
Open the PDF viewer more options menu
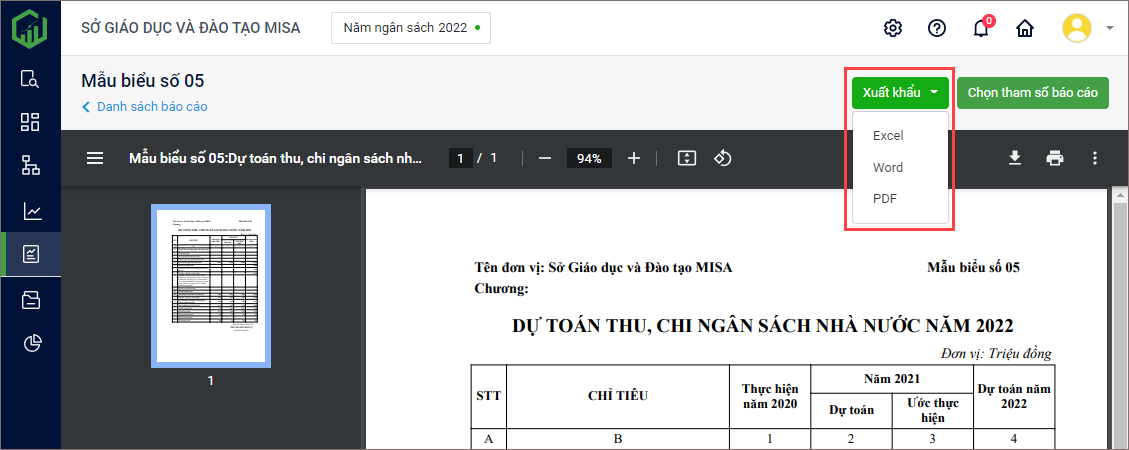pyautogui.click(x=1095, y=158)
